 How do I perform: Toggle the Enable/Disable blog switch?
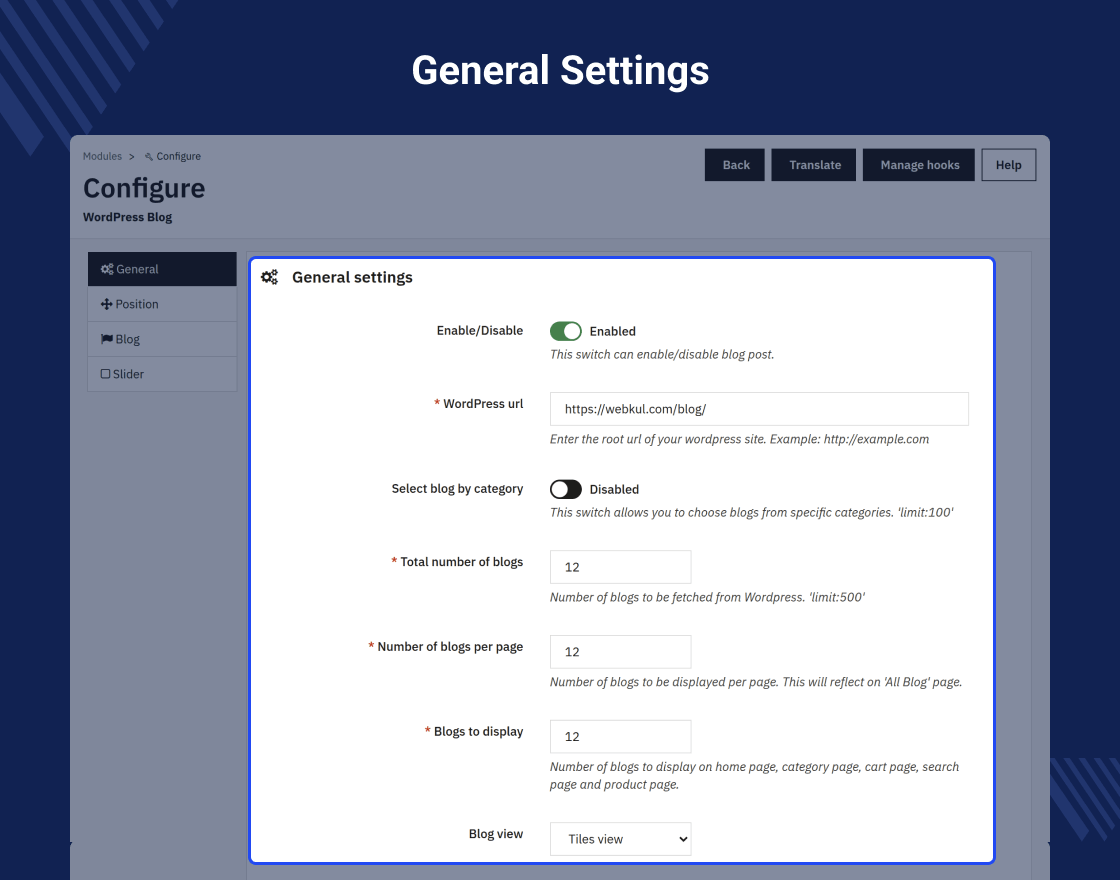(x=566, y=331)
